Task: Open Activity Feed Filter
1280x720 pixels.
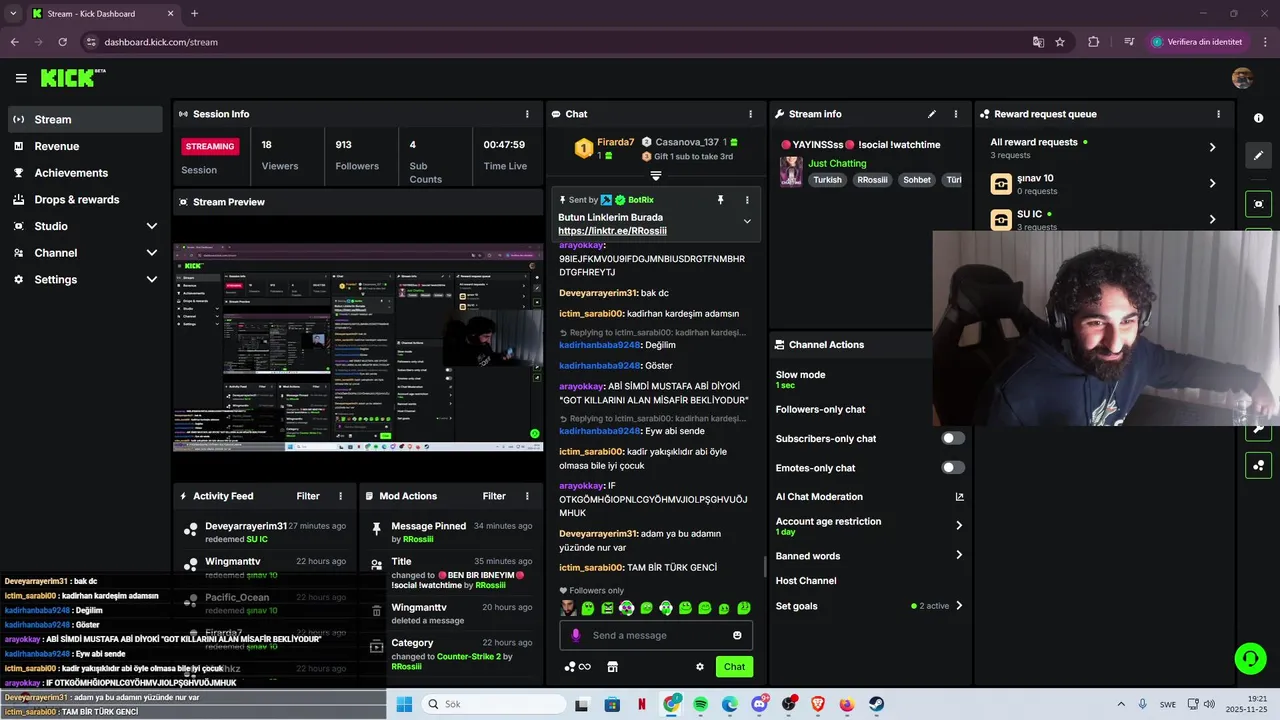Action: coord(308,496)
